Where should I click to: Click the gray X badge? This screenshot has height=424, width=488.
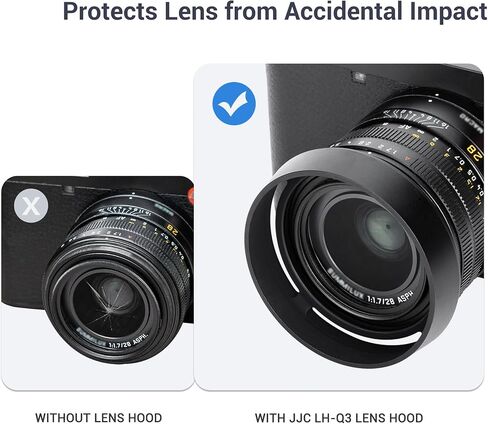[31, 206]
